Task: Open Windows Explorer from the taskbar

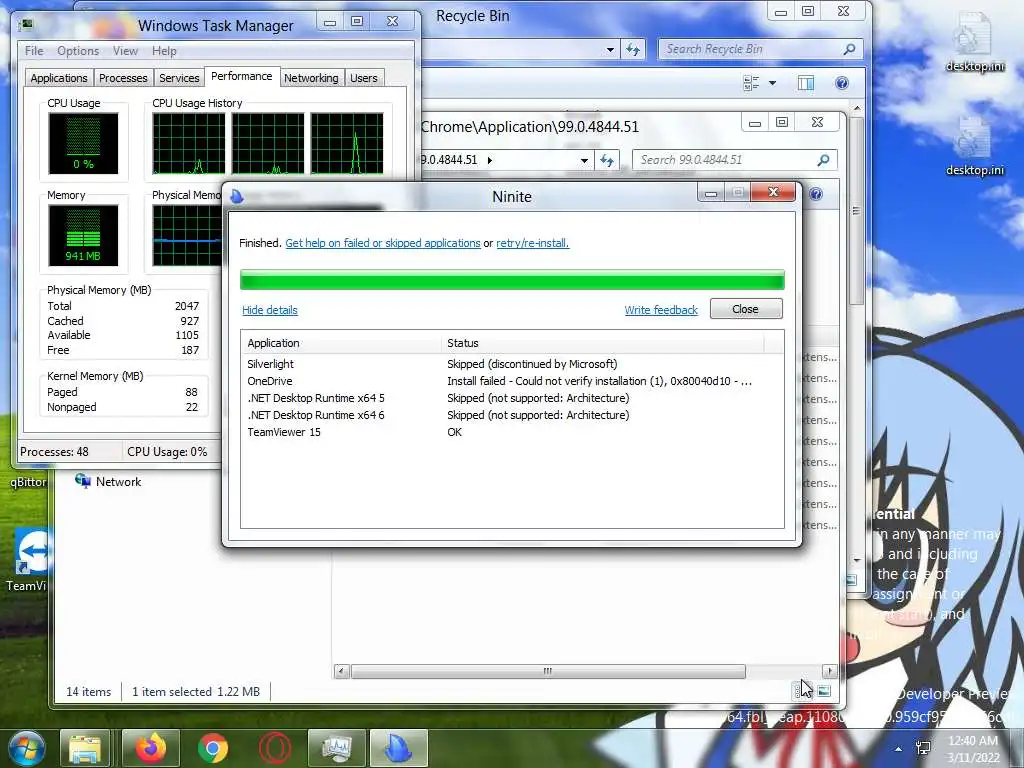Action: tap(85, 749)
